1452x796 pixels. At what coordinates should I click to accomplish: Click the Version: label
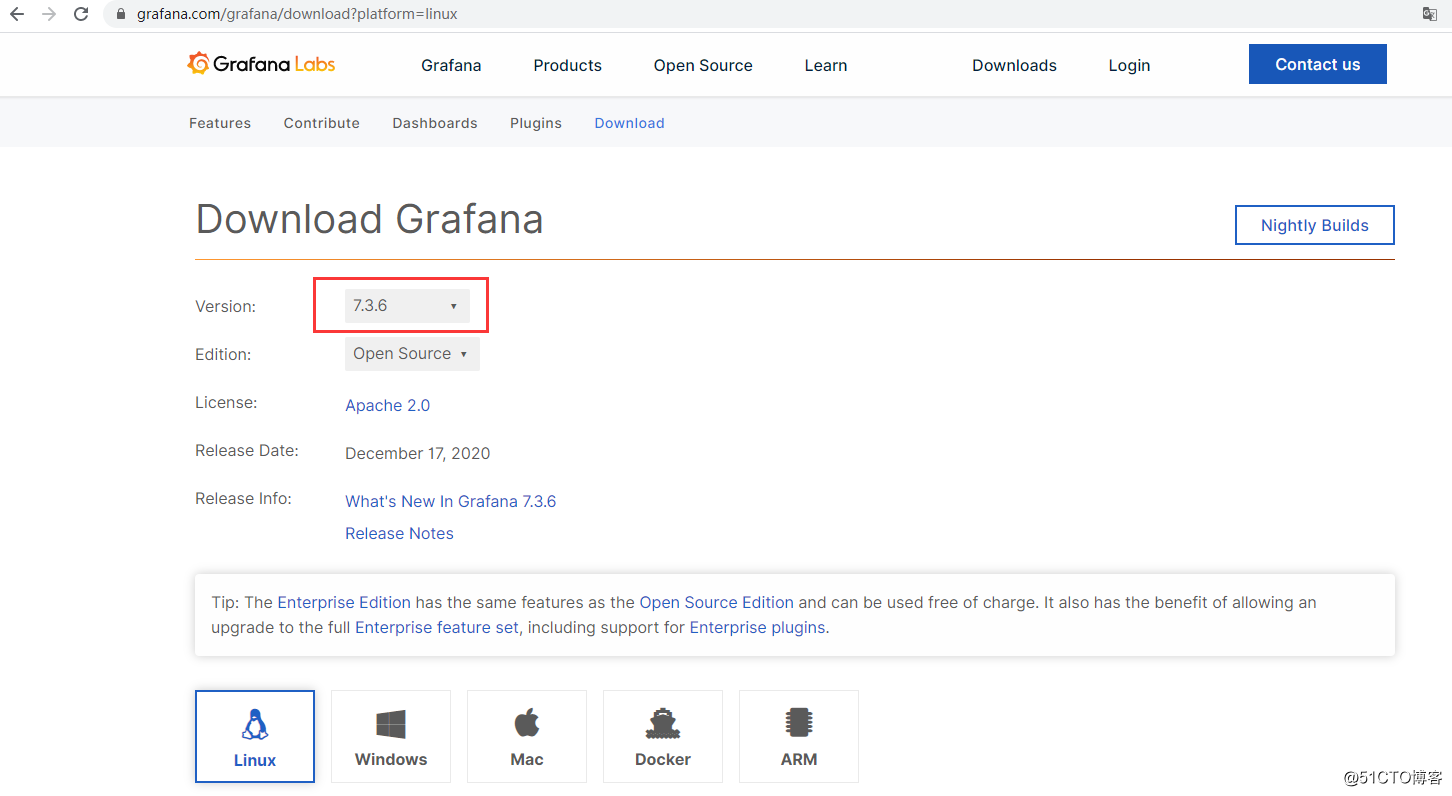(x=226, y=306)
